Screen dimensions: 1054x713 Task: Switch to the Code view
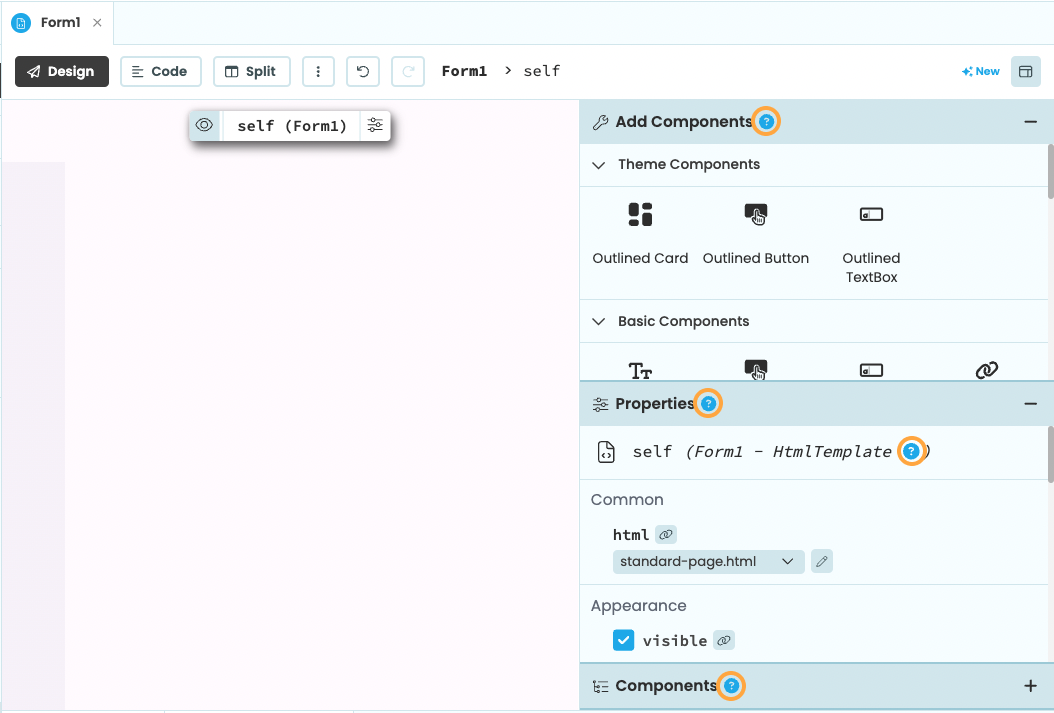(160, 71)
